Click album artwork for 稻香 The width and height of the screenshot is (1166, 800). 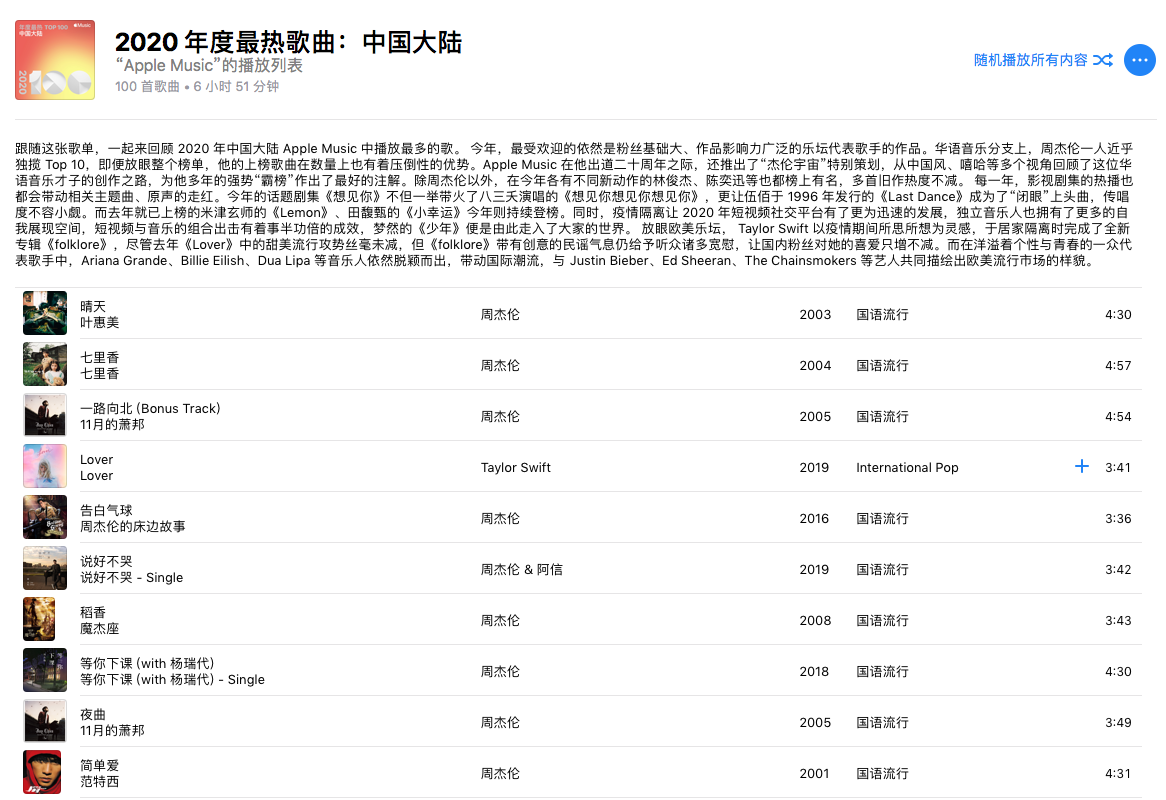(39, 619)
